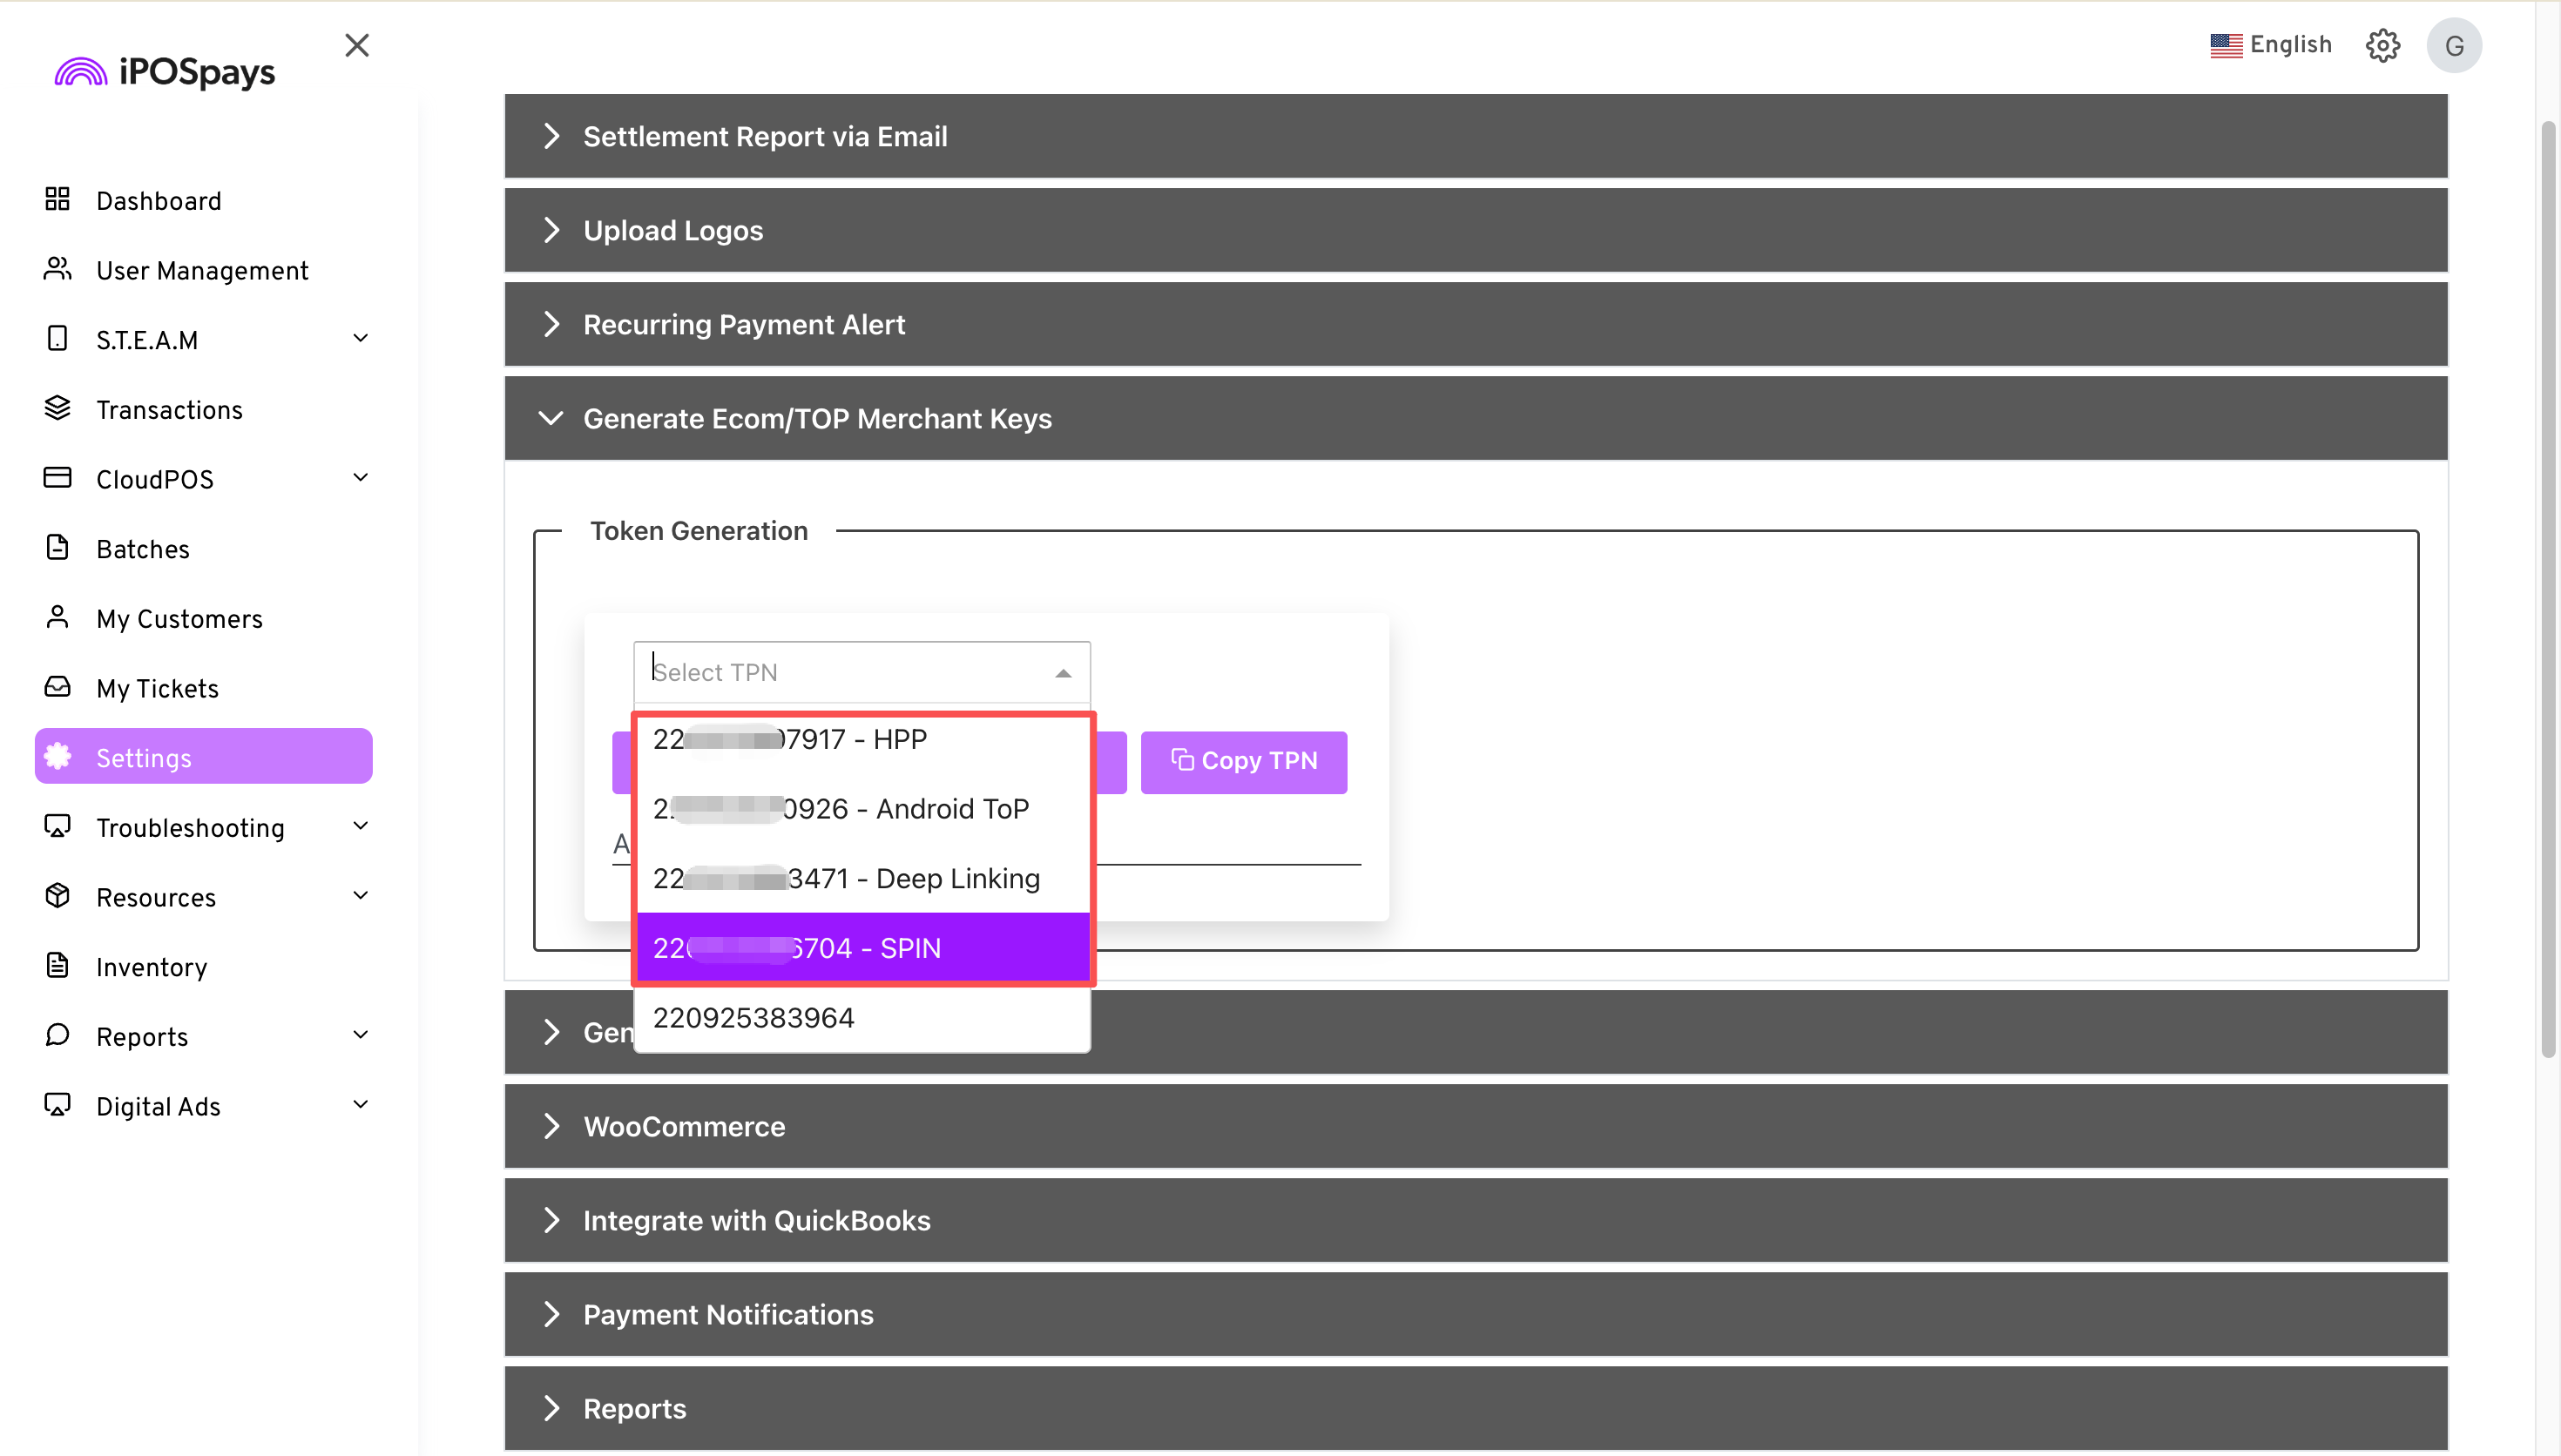Click the Transactions layers icon
The image size is (2561, 1456).
[57, 408]
